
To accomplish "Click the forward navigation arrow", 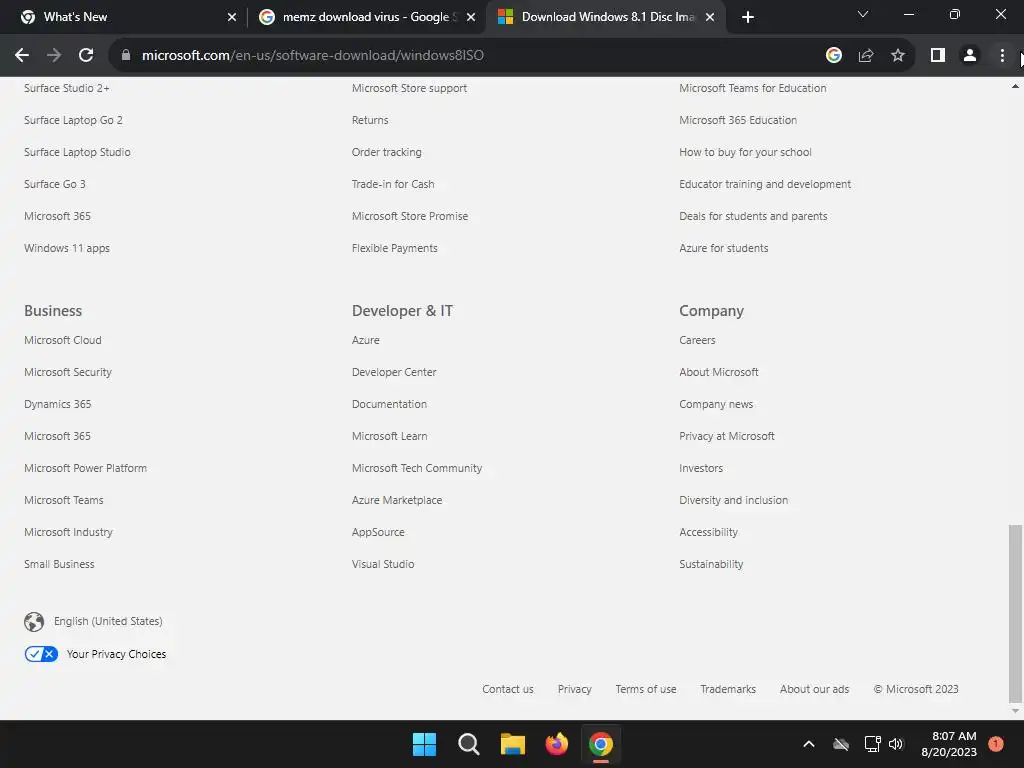I will pos(54,56).
